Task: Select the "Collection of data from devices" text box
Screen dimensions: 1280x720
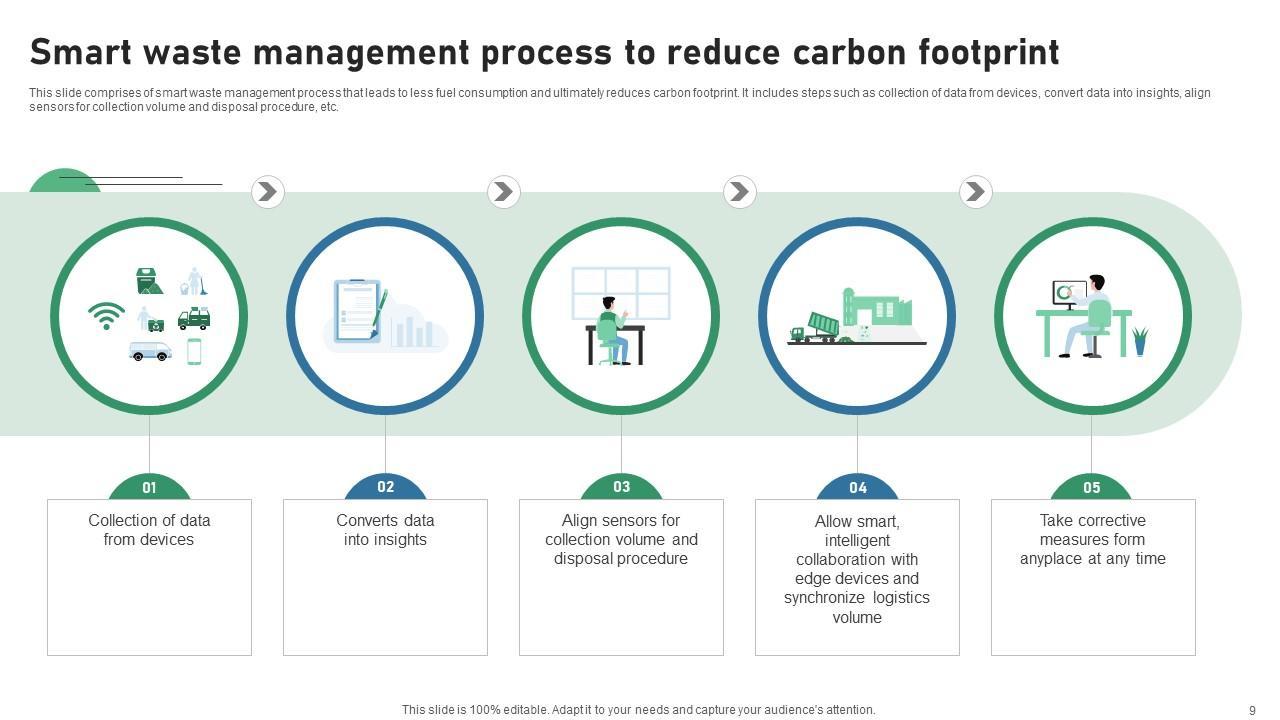Action: point(149,577)
